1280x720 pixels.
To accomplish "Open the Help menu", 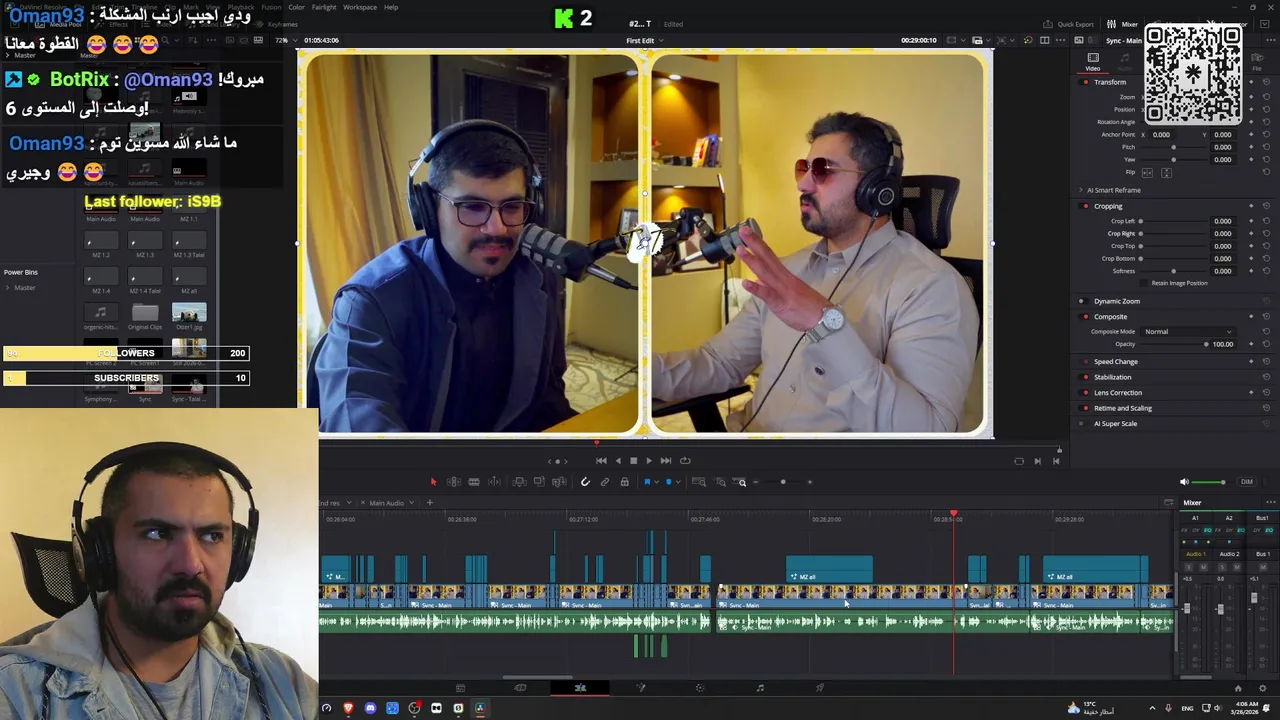I will click(391, 7).
